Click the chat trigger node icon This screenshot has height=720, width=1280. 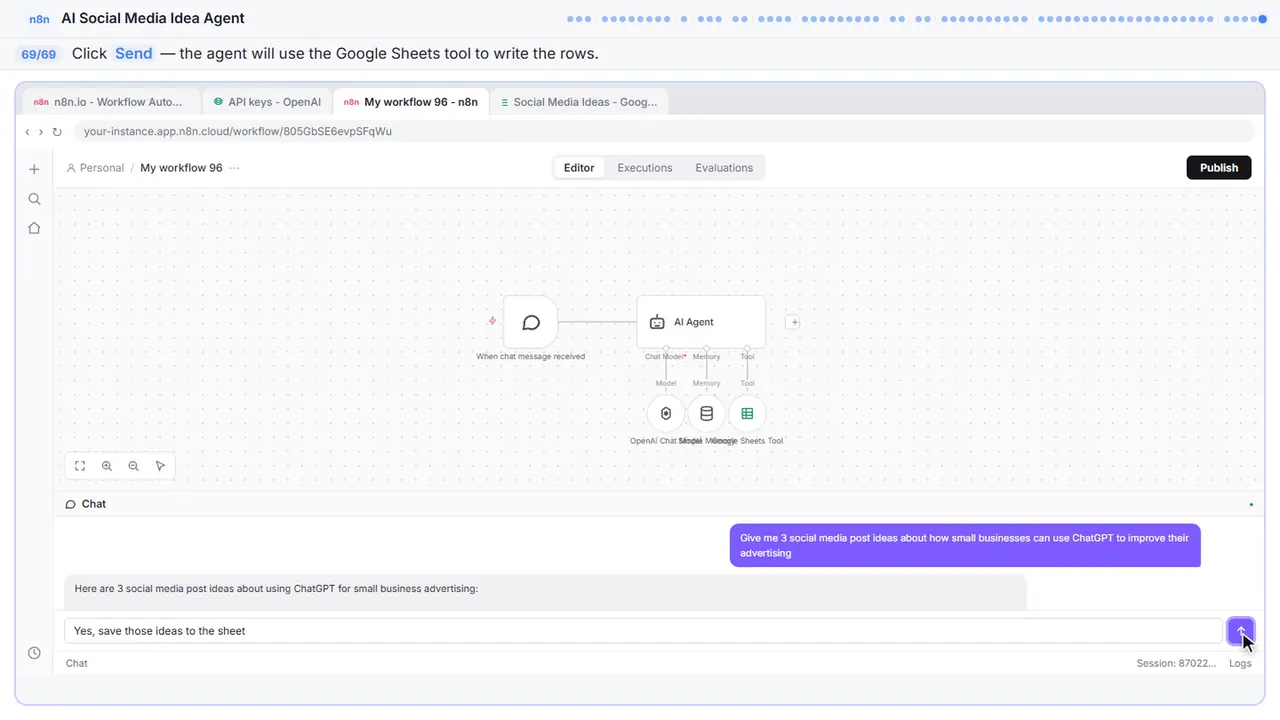[531, 322]
